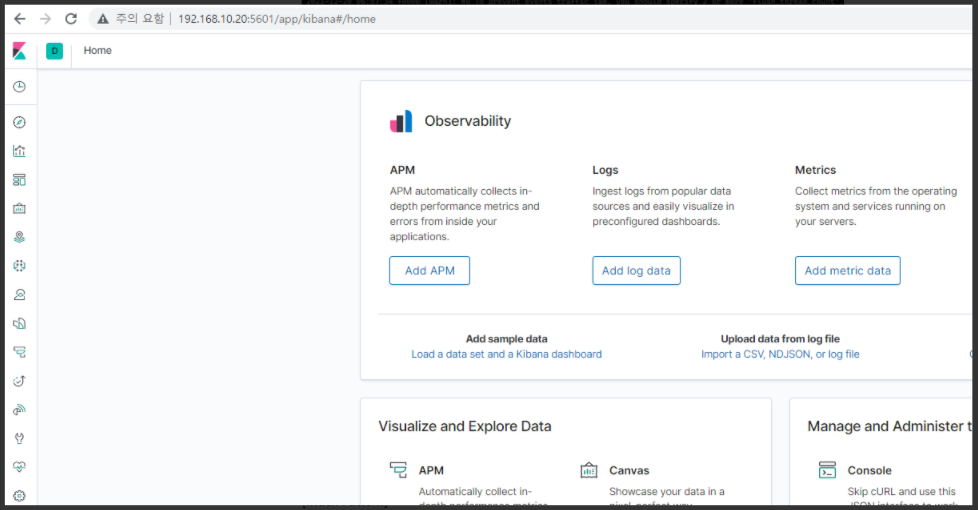This screenshot has height=510, width=978.
Task: Open the D space avatar
Action: [54, 51]
